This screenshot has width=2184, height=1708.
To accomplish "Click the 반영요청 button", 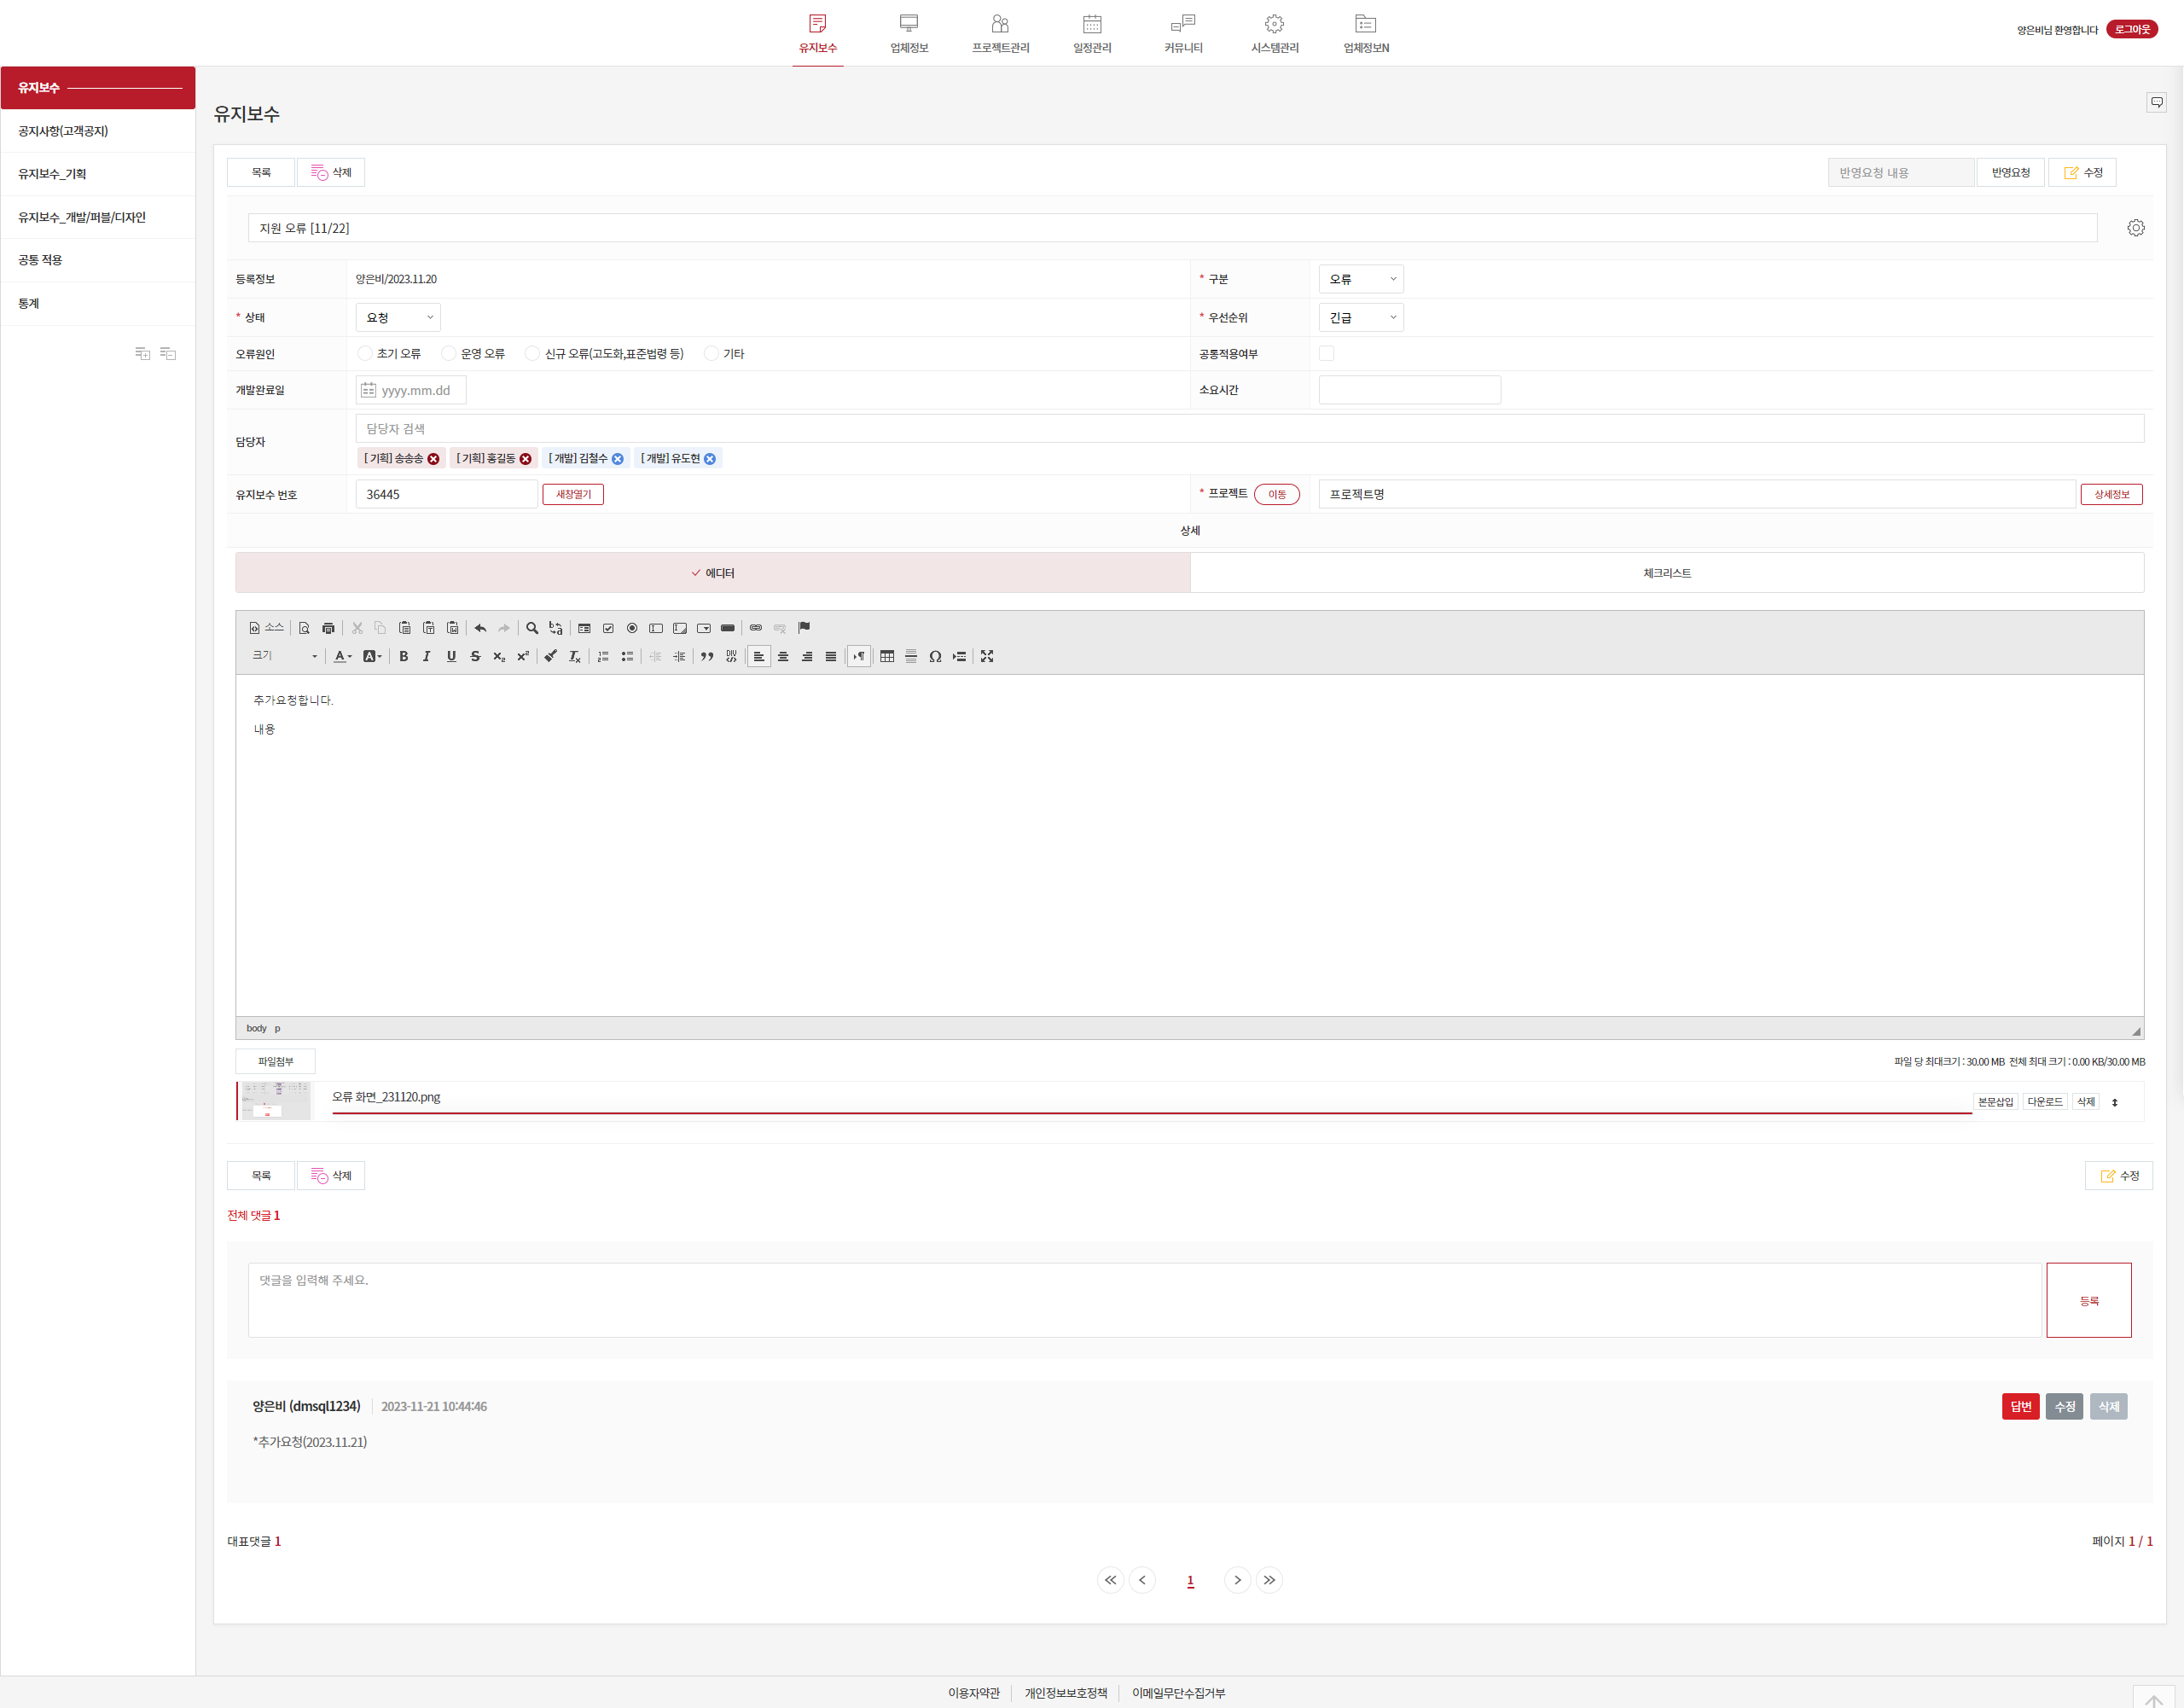I will [2010, 173].
